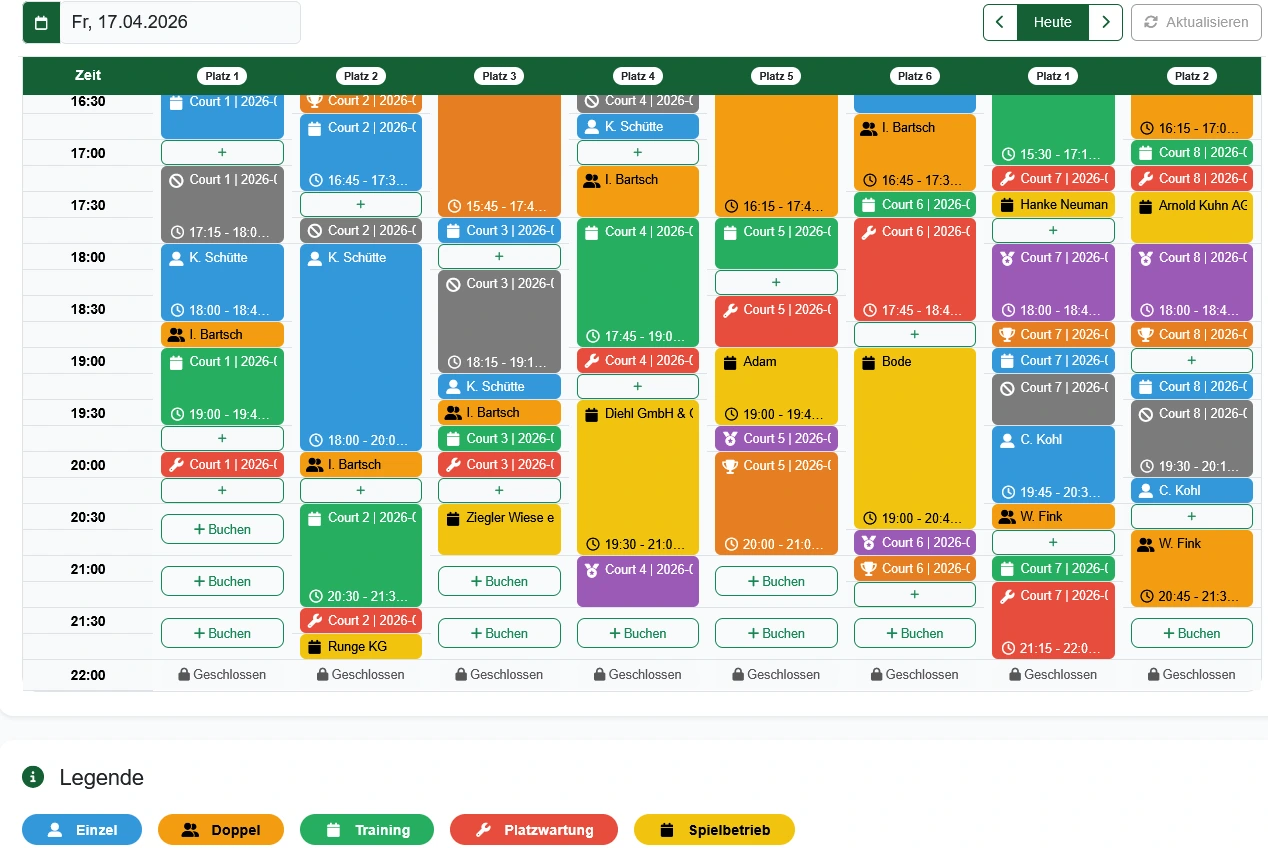
Task: Click the info icon next to Legende
Action: [x=34, y=777]
